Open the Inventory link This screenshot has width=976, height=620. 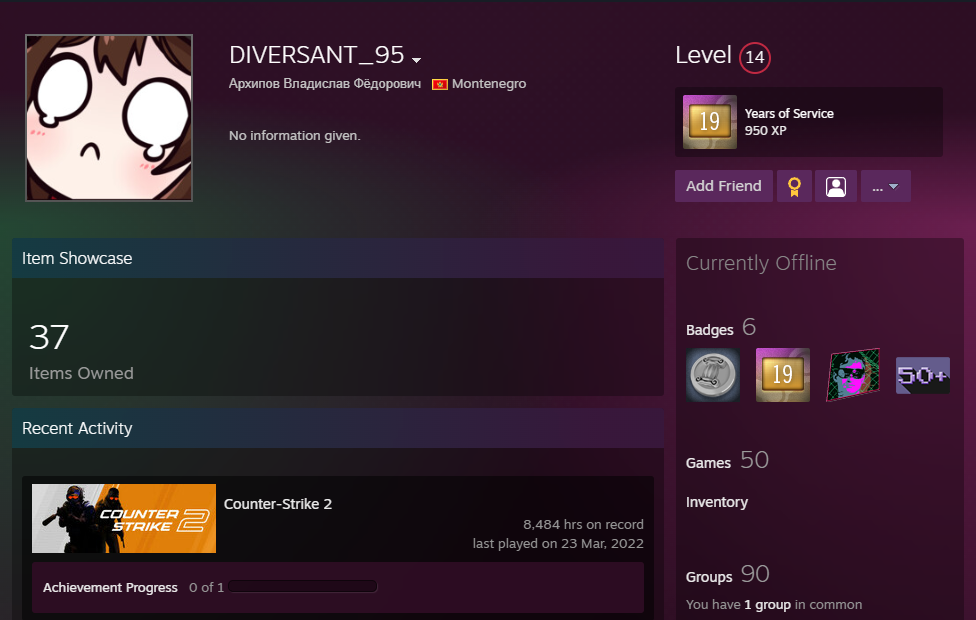[716, 502]
